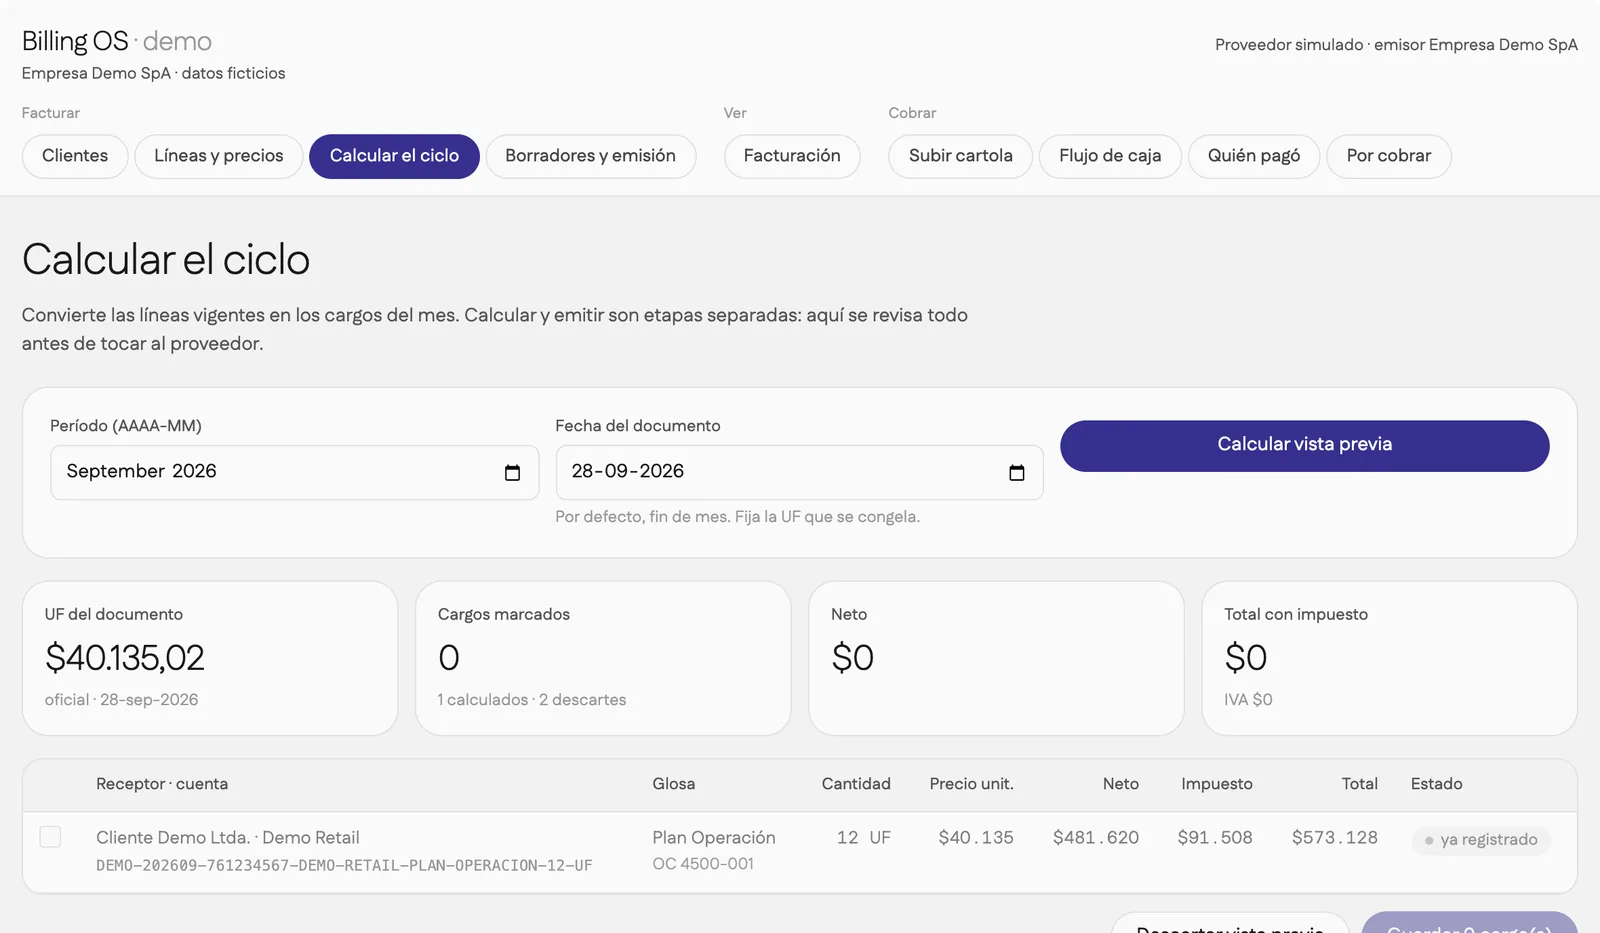
Task: Open calendar picker in Período field
Action: [x=512, y=473]
